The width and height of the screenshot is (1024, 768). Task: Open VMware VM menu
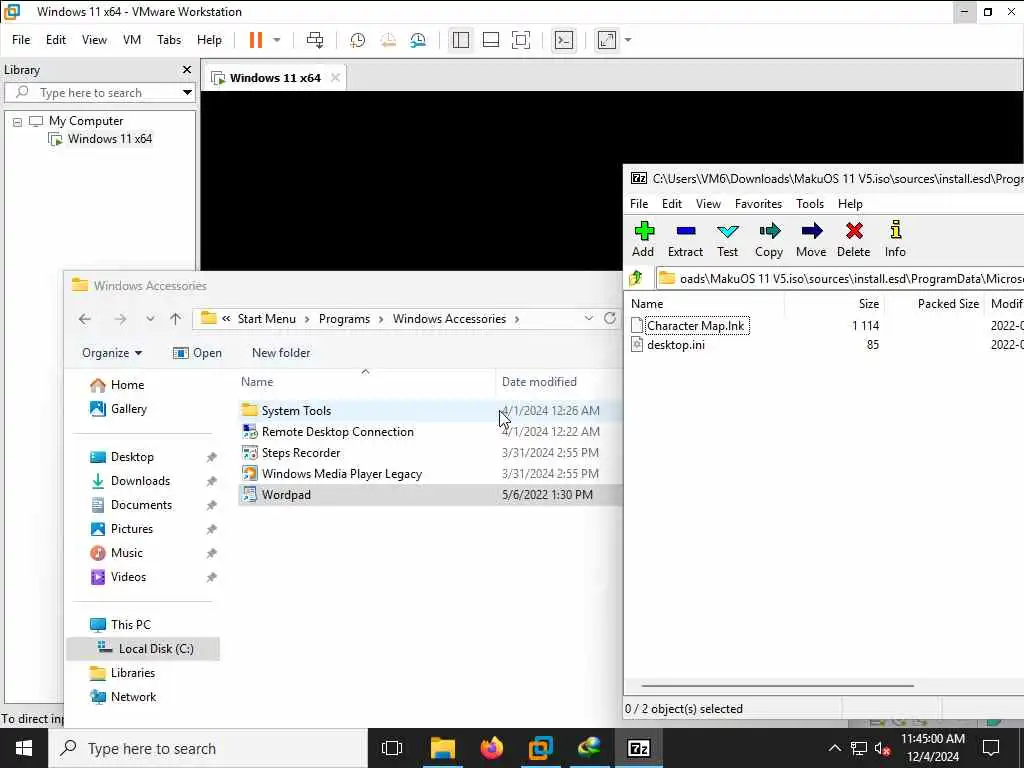pyautogui.click(x=132, y=40)
